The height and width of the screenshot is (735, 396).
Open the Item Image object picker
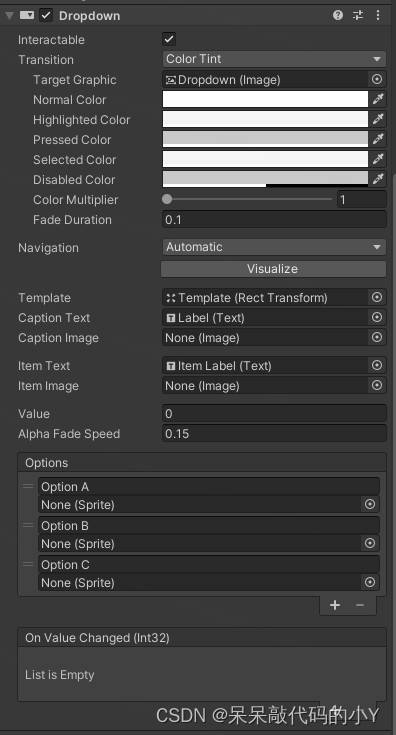(x=377, y=385)
